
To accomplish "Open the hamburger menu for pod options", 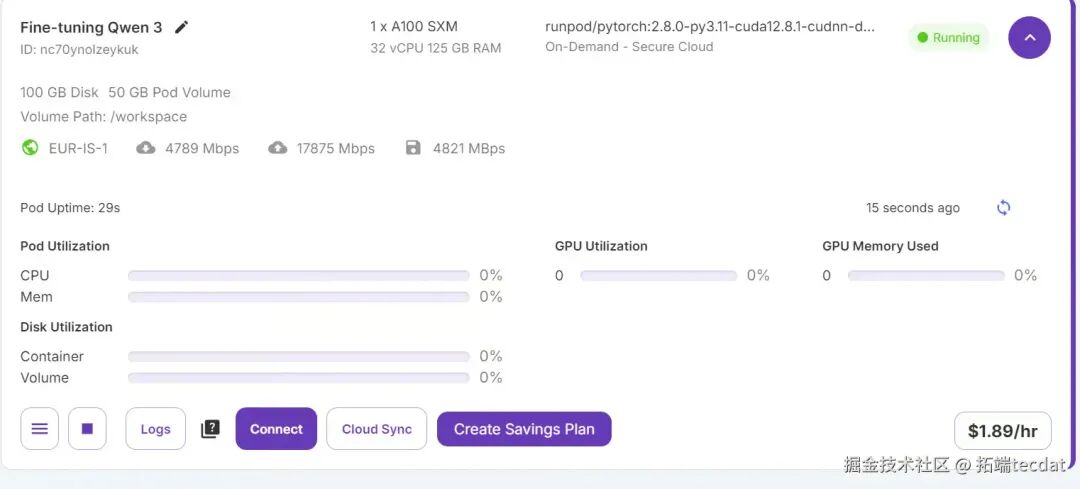I will [40, 429].
